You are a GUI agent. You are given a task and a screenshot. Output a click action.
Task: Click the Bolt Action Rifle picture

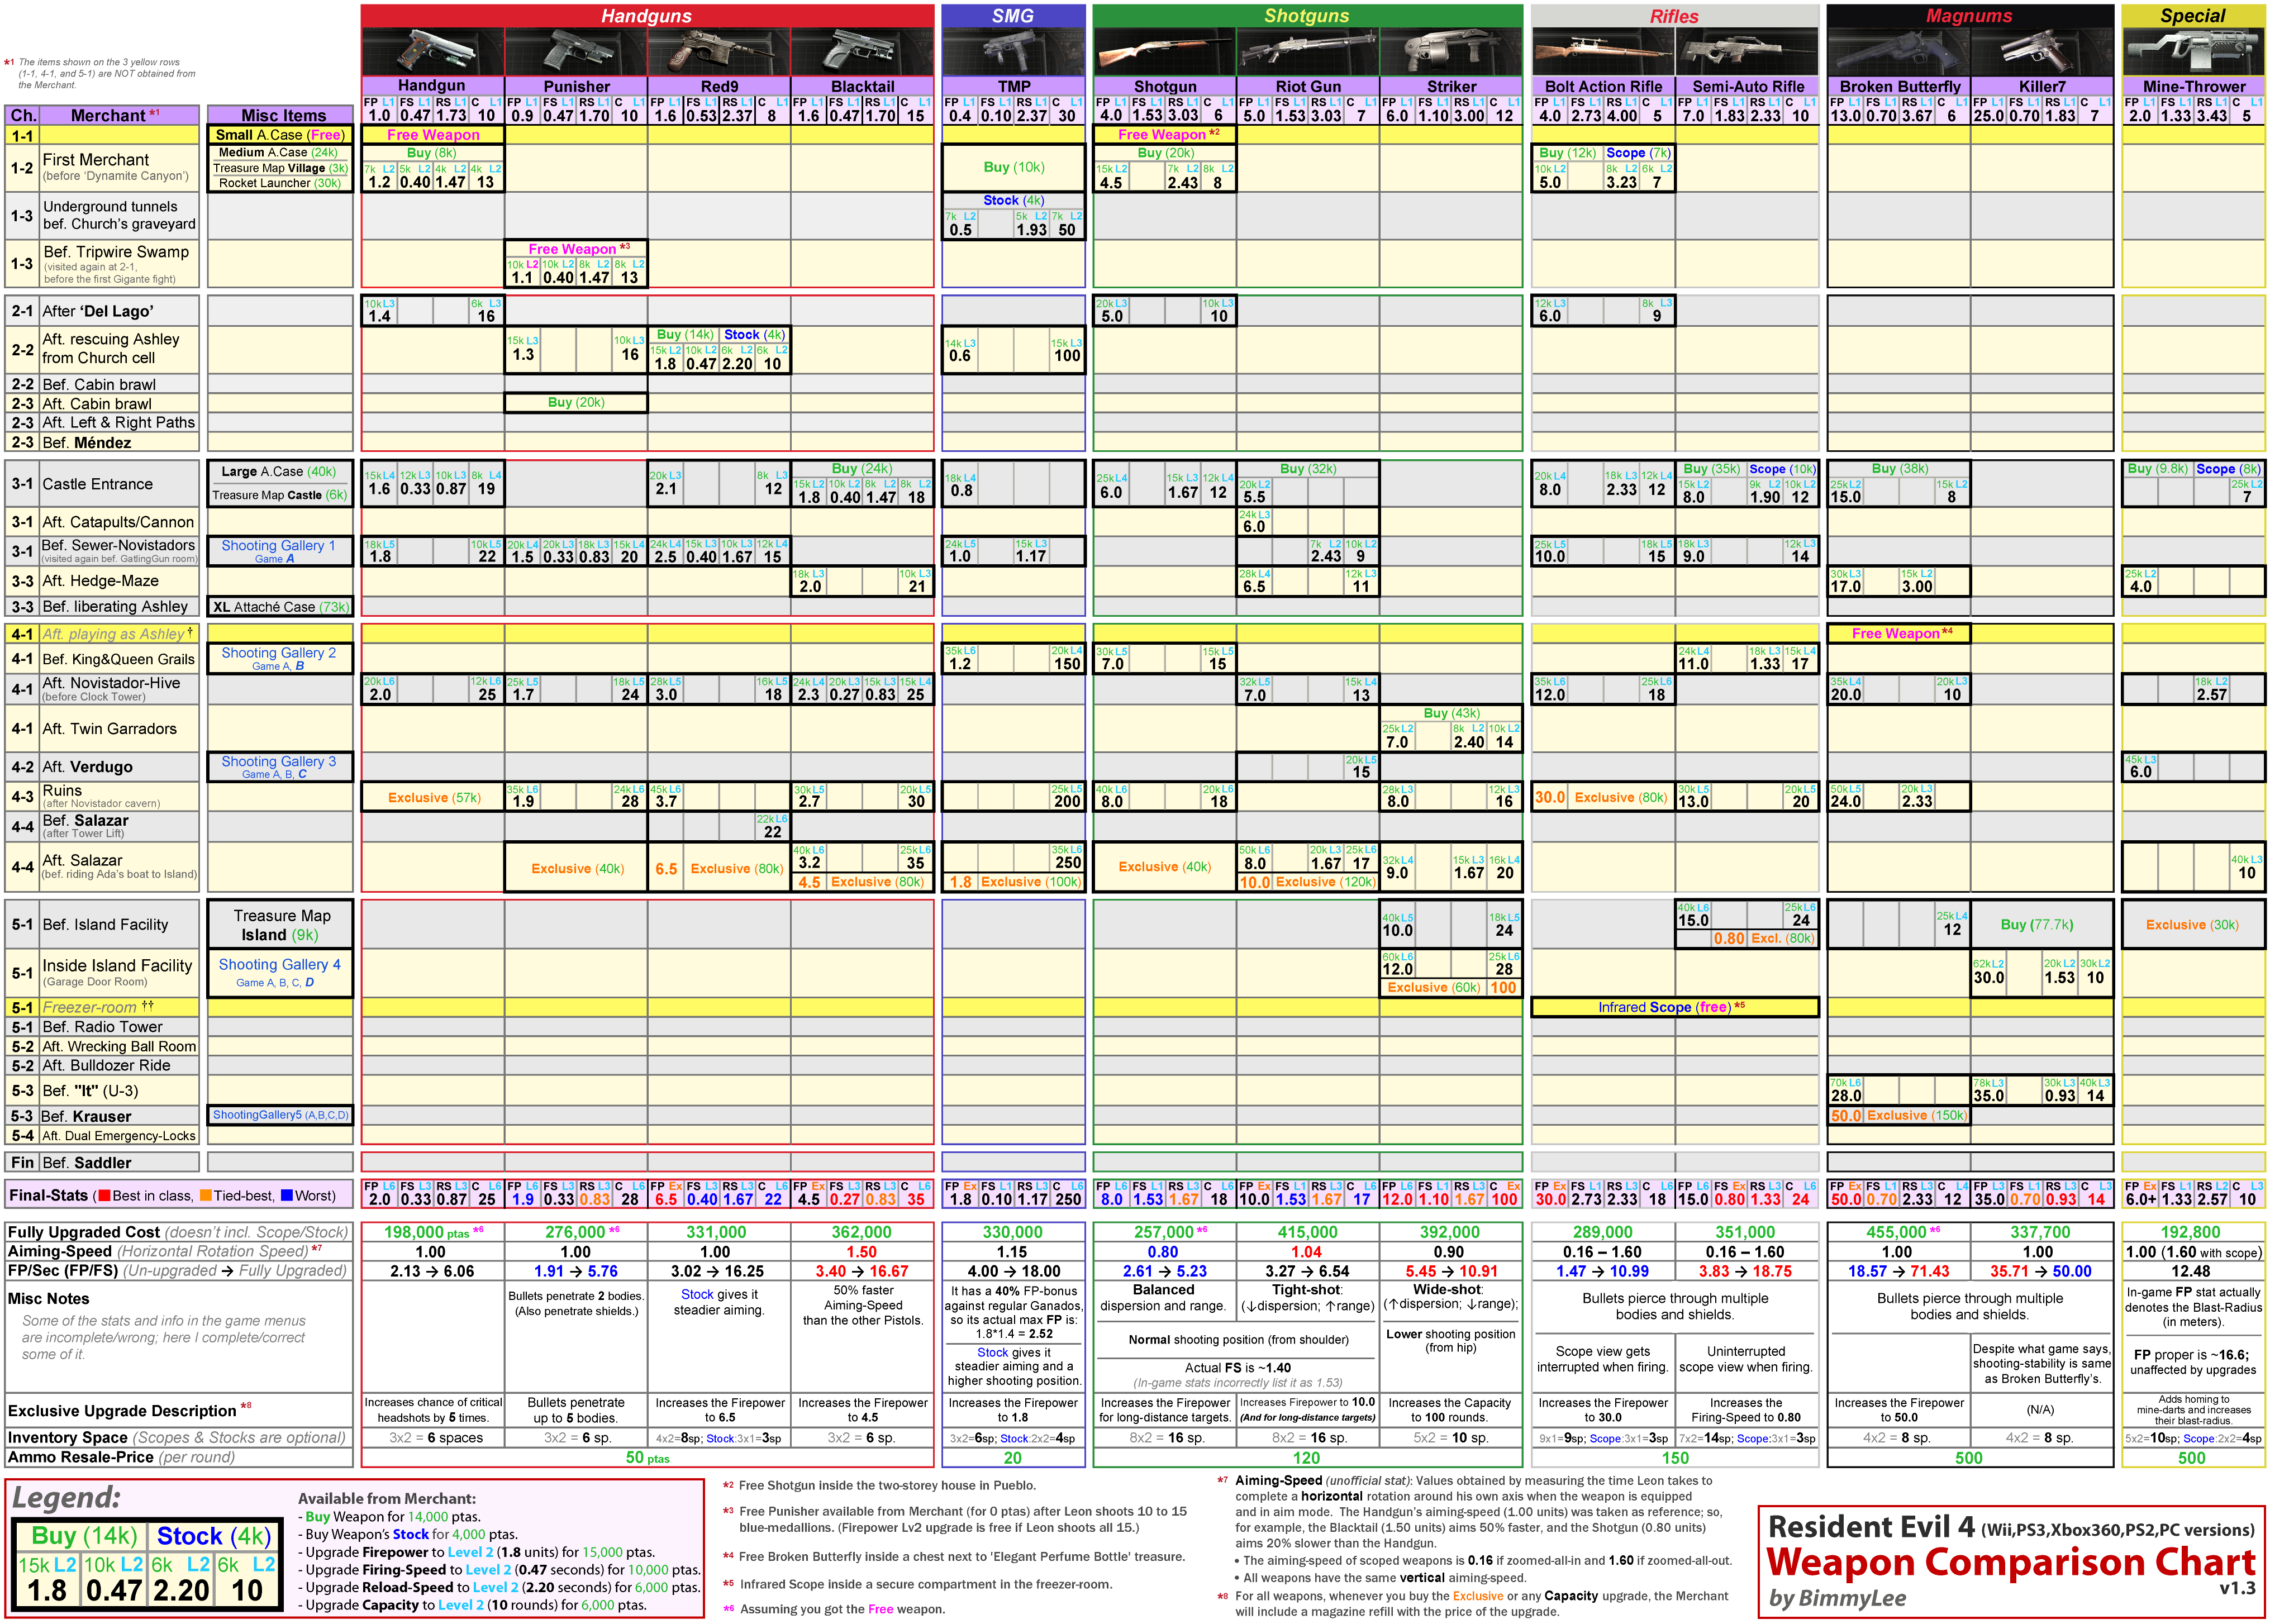pyautogui.click(x=1603, y=52)
